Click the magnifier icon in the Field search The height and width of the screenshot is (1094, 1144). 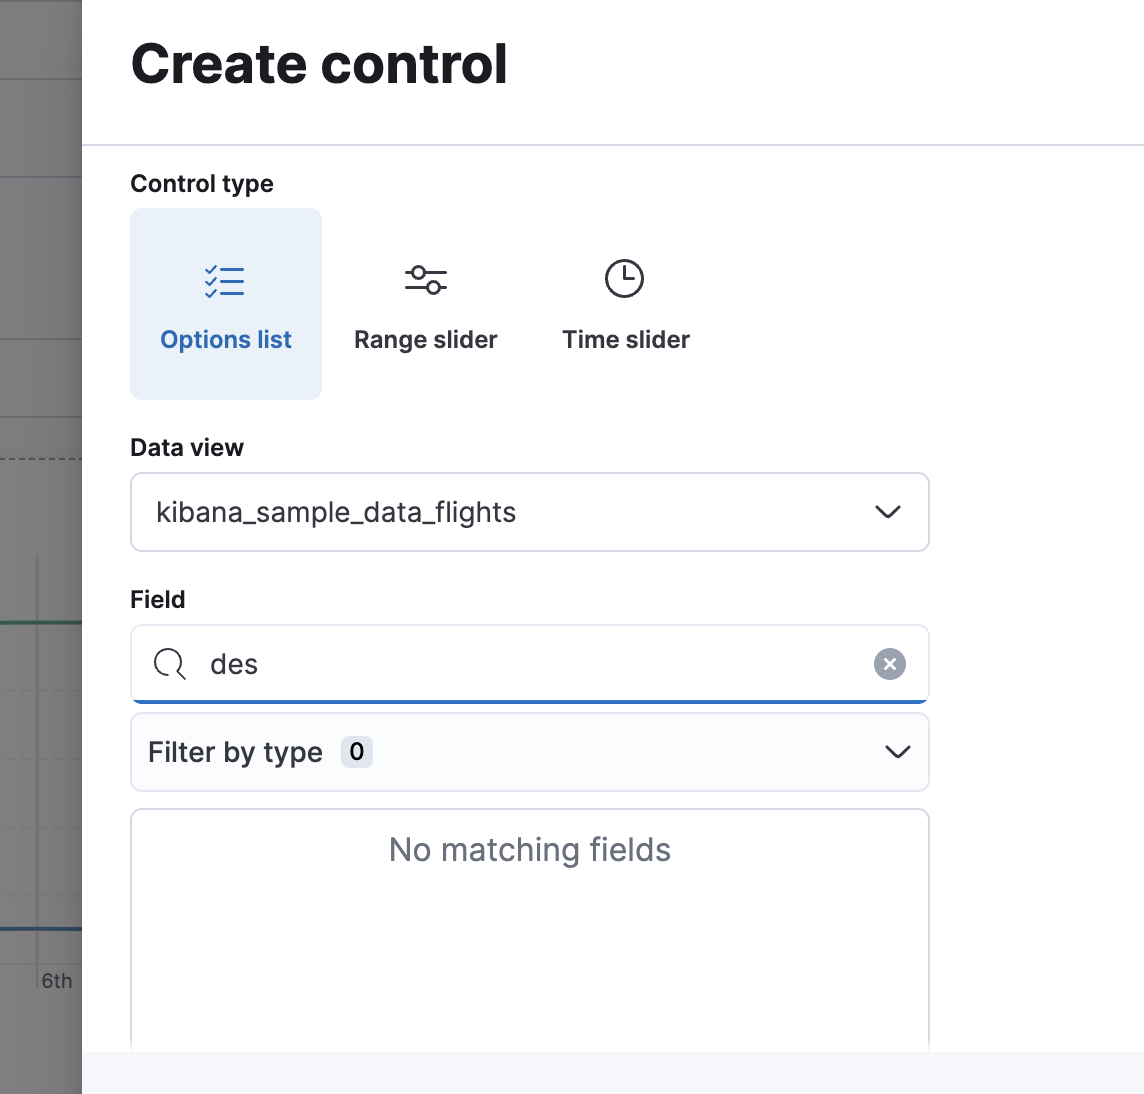tap(169, 664)
